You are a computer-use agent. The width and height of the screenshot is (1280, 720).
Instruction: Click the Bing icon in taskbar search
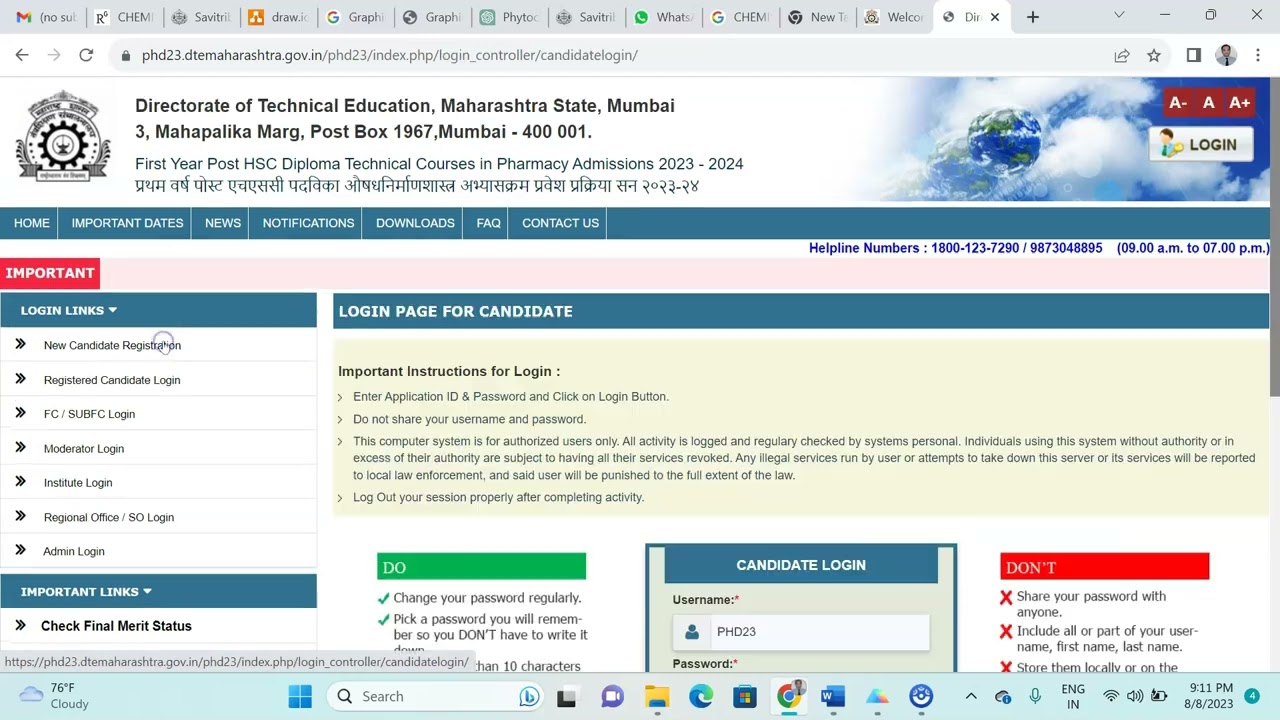[x=529, y=696]
